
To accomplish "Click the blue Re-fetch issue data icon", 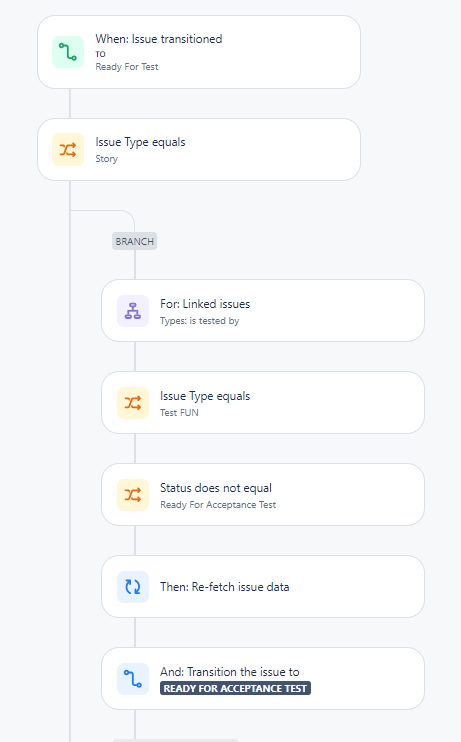I will point(133,587).
